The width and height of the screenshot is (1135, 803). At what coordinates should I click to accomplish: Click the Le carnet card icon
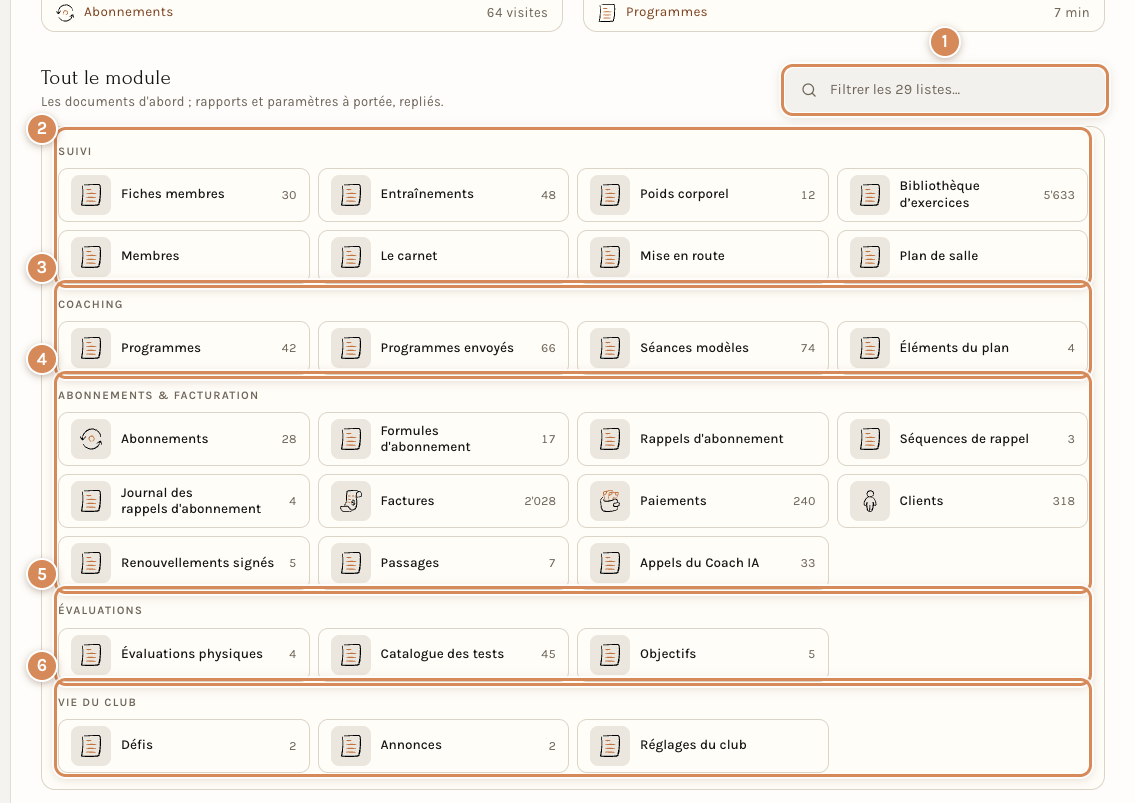pos(351,256)
